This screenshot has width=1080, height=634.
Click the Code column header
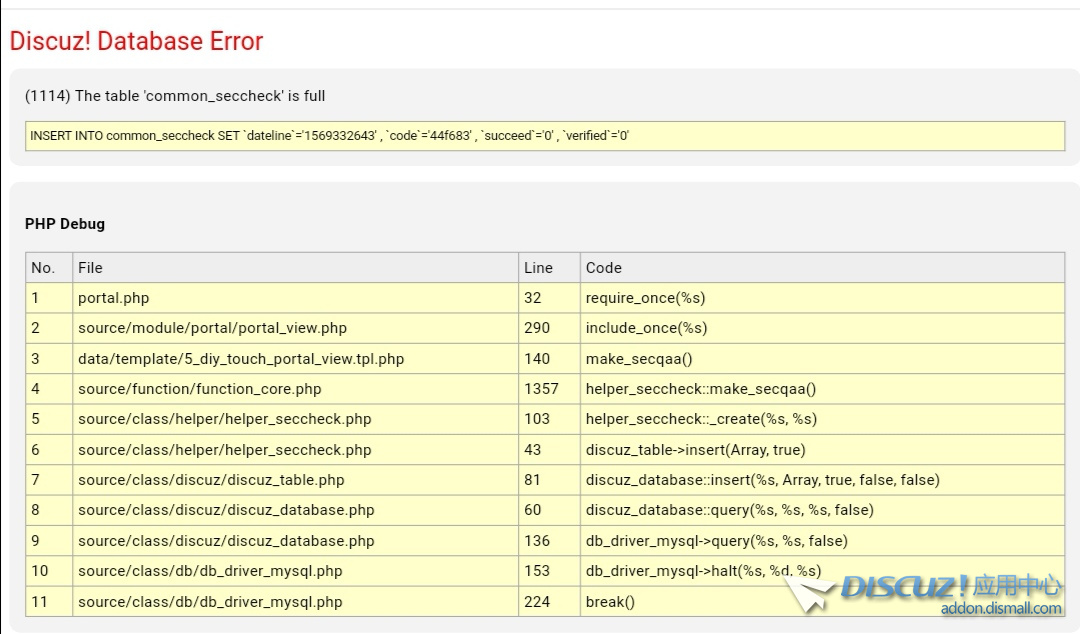[604, 268]
